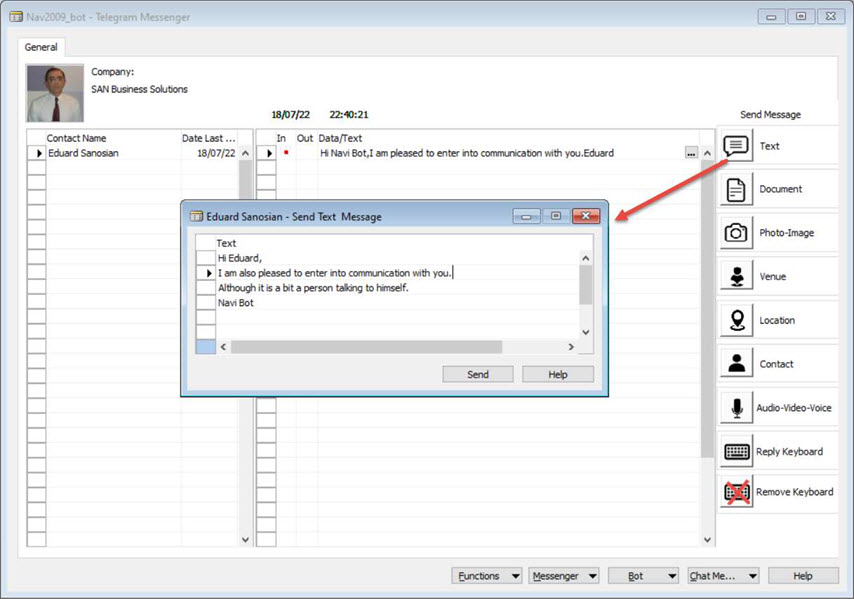Click the dialog vertical scrollbar down arrow
The width and height of the screenshot is (854, 599).
click(x=585, y=332)
